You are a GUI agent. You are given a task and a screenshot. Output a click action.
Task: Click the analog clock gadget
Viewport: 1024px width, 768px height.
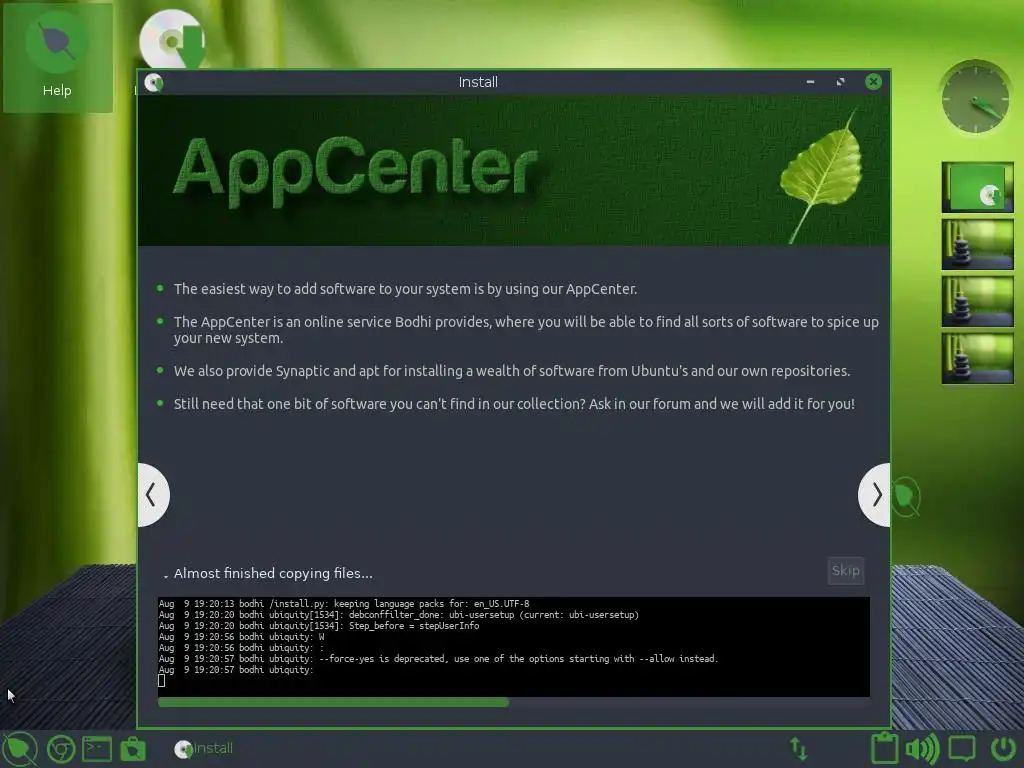(x=976, y=97)
